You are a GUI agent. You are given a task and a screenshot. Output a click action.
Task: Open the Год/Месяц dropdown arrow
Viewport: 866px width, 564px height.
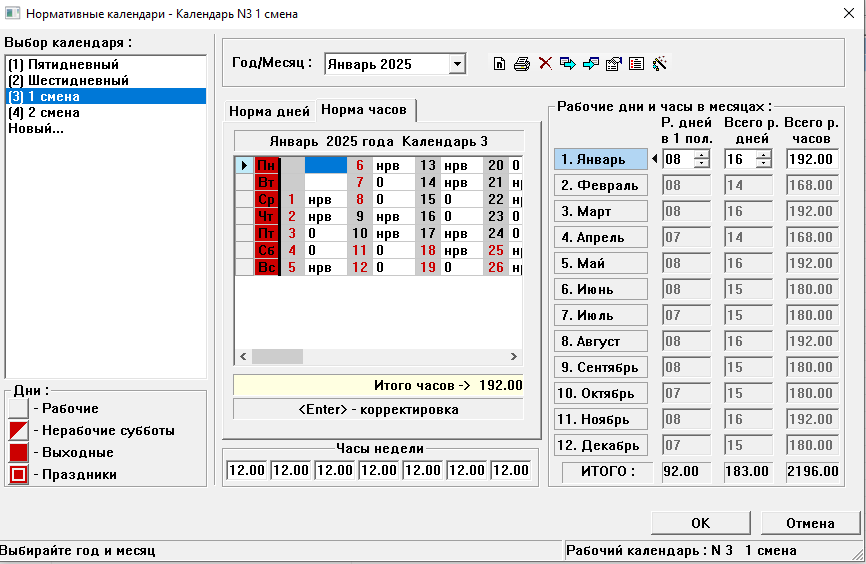(457, 64)
